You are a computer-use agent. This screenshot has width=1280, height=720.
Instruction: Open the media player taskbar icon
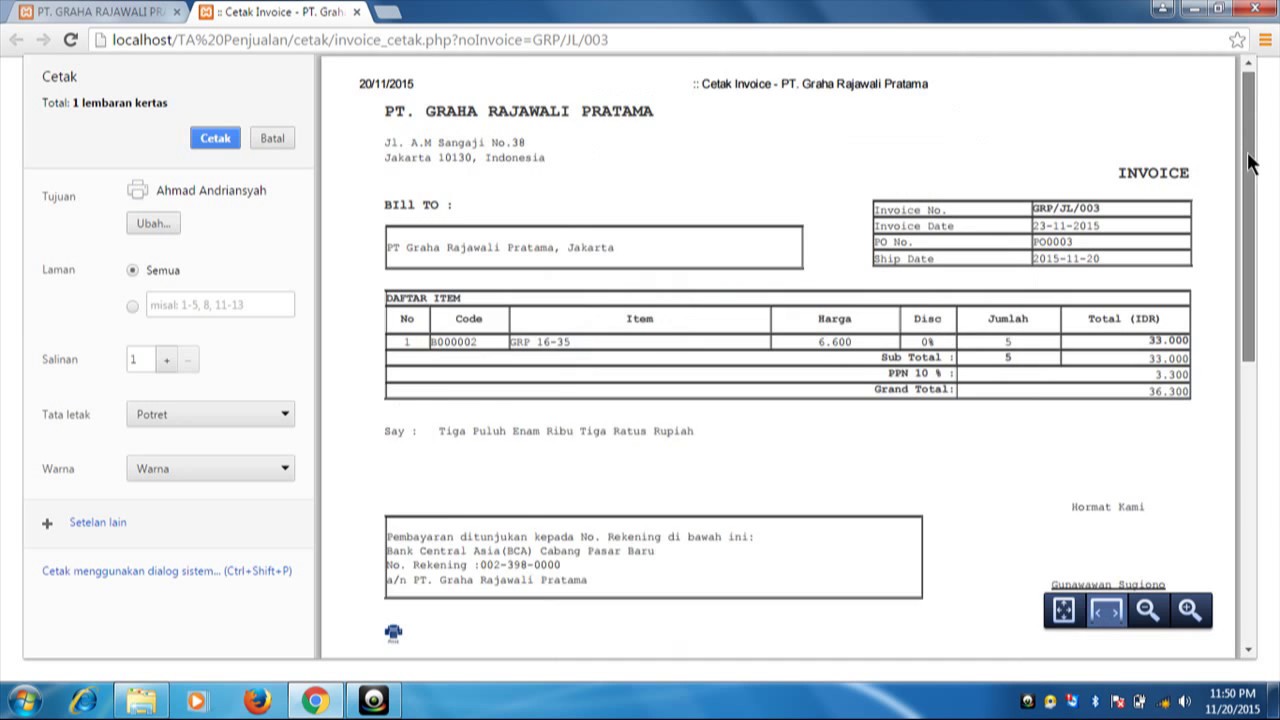[x=197, y=701]
